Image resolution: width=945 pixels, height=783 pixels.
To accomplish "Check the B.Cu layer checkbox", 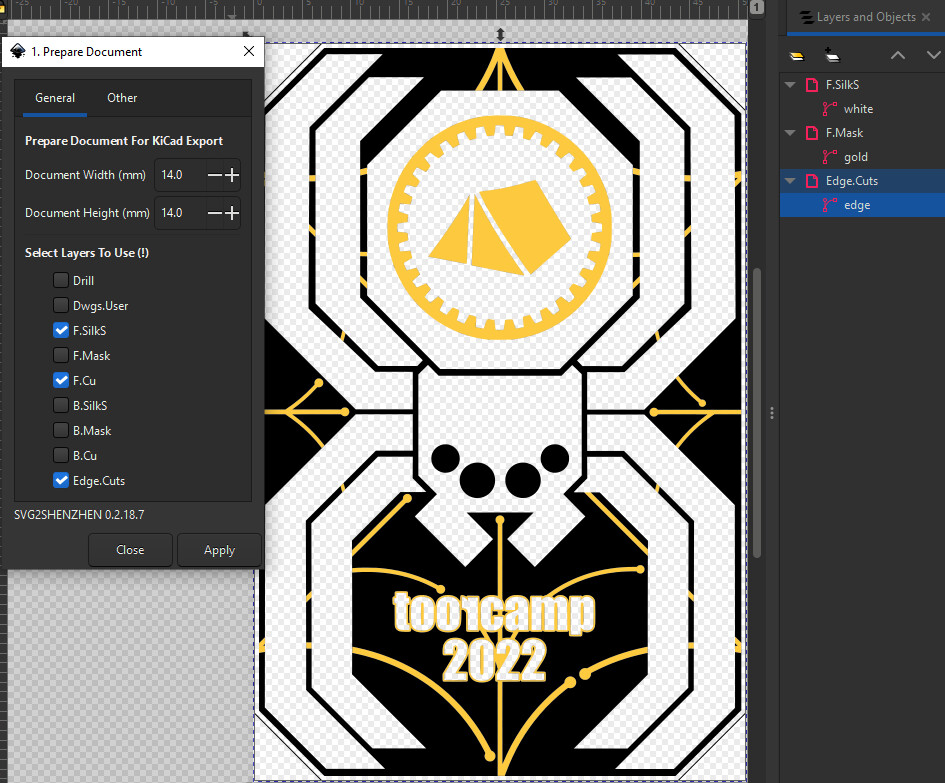I will [61, 456].
